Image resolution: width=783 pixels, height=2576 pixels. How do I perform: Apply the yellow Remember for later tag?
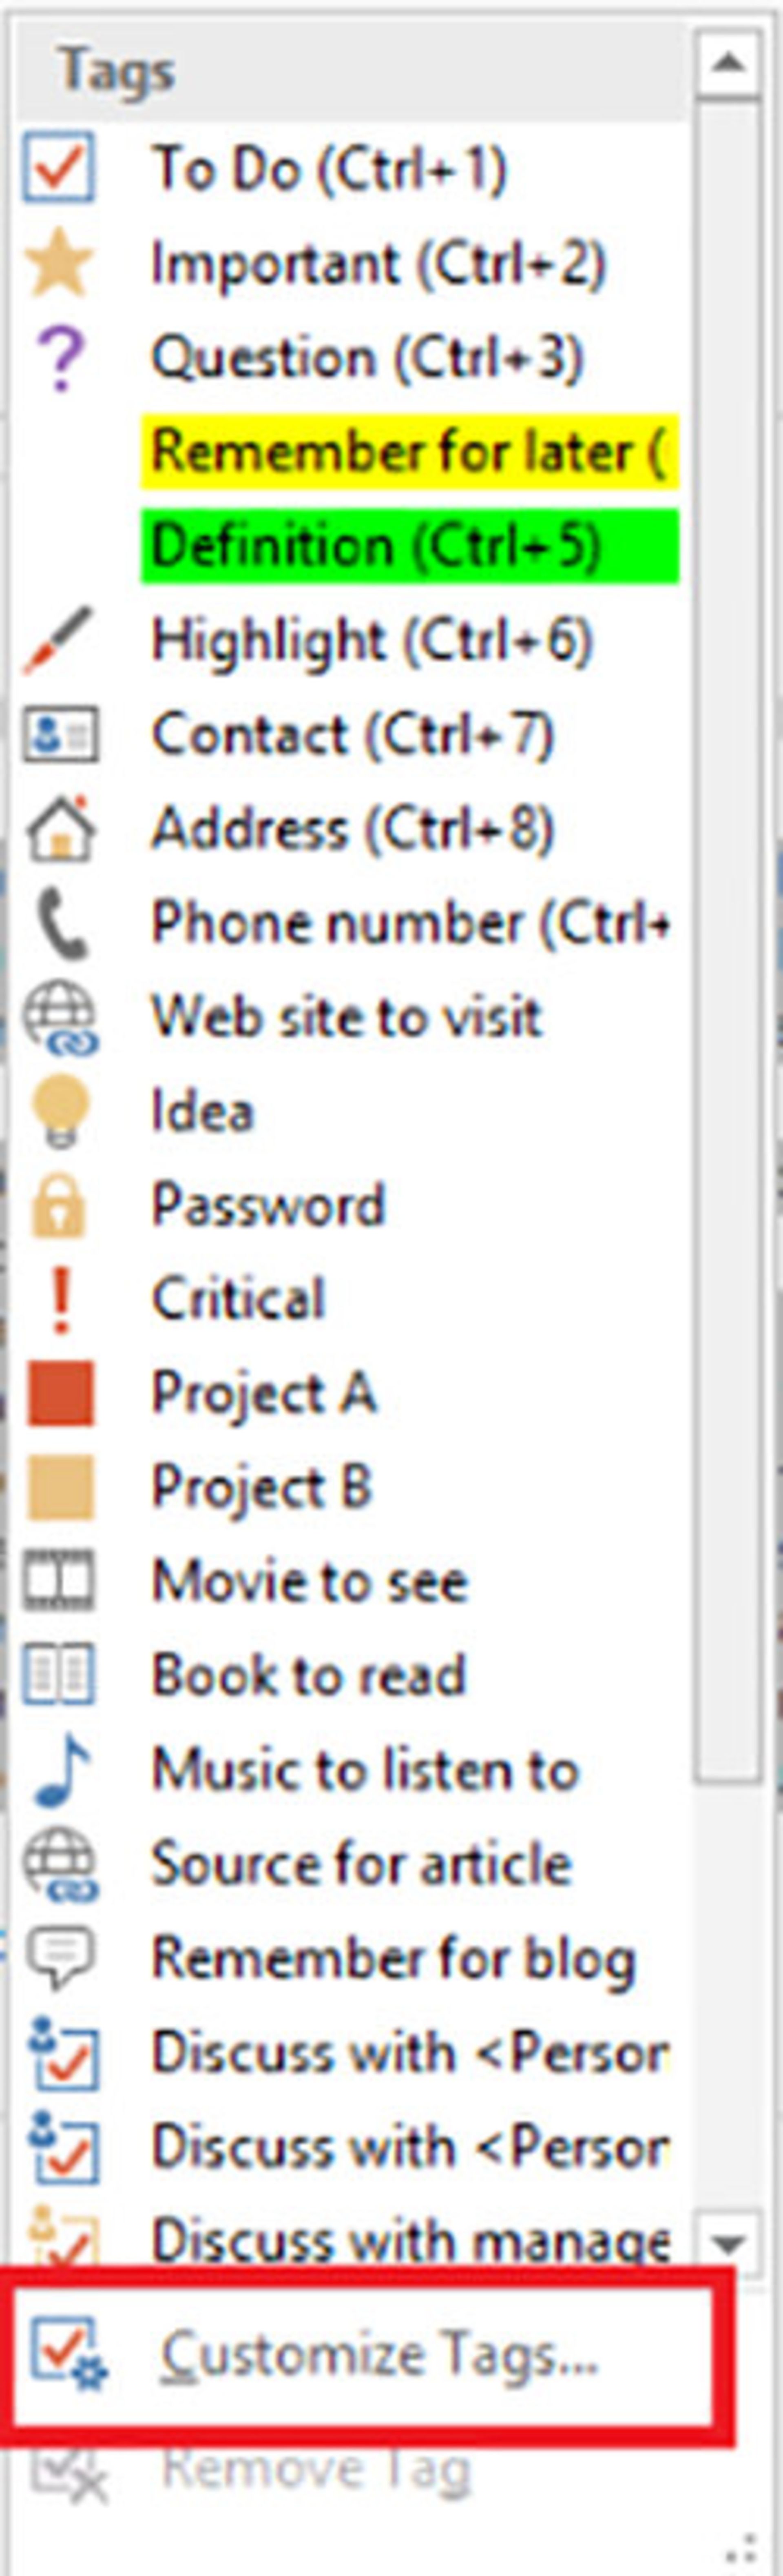pos(408,452)
